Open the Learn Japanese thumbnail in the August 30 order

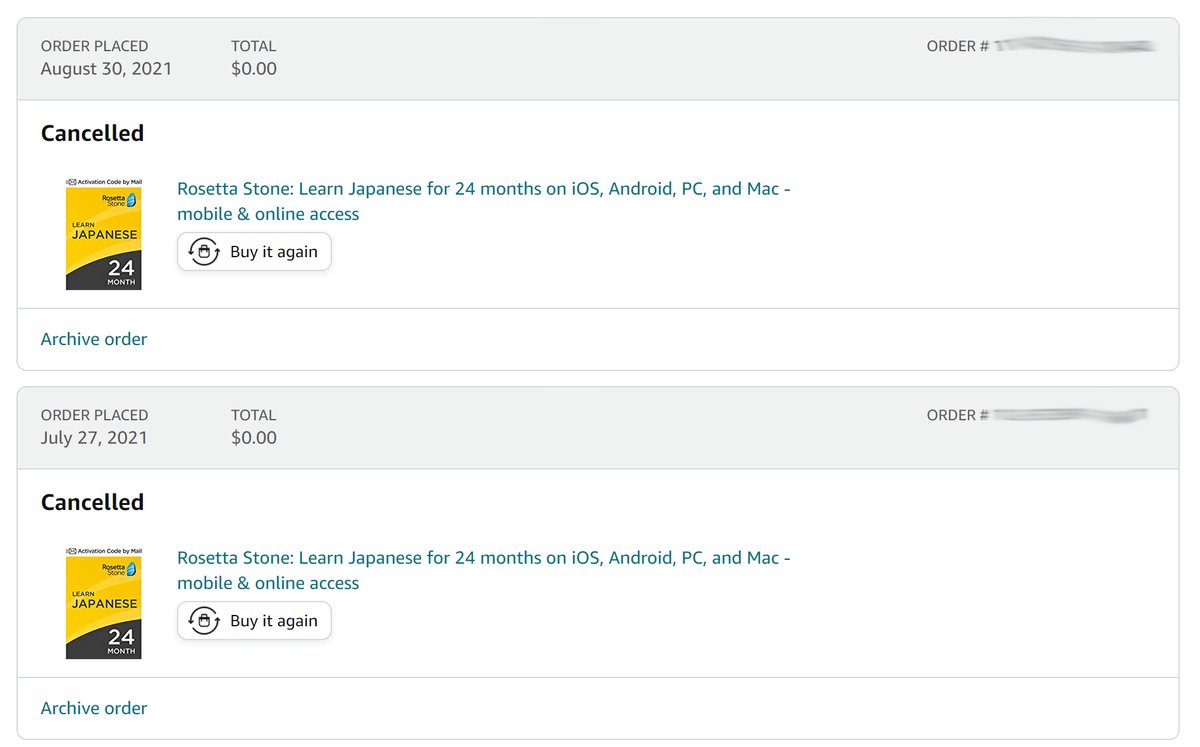[x=104, y=234]
